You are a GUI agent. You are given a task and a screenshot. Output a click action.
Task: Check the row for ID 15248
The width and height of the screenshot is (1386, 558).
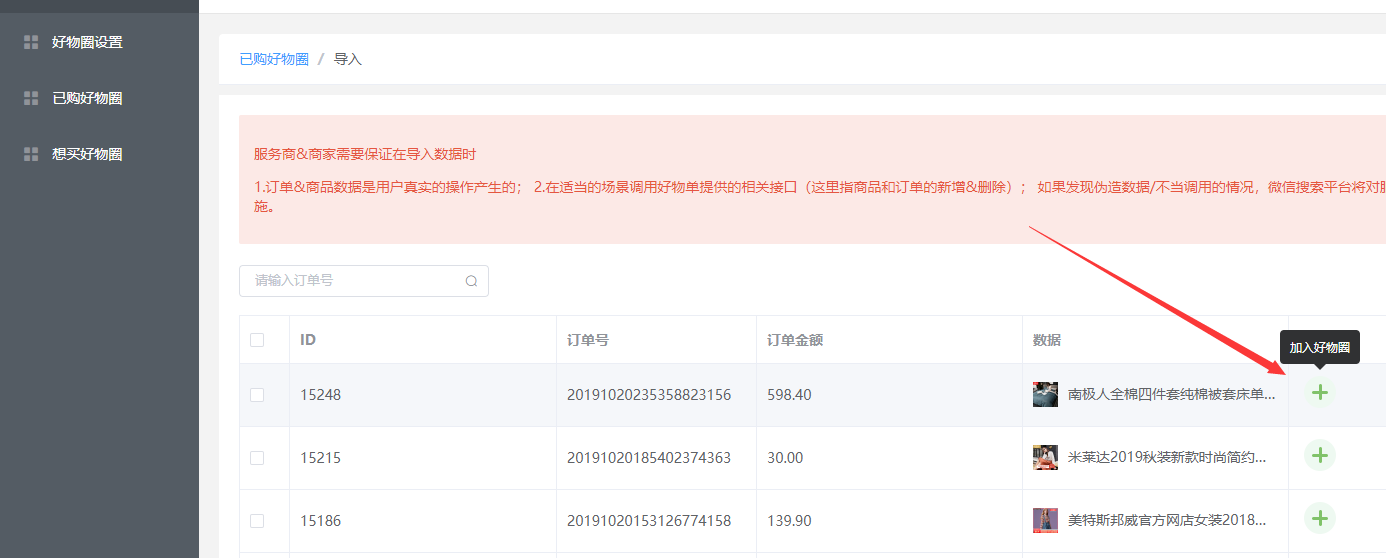click(257, 395)
